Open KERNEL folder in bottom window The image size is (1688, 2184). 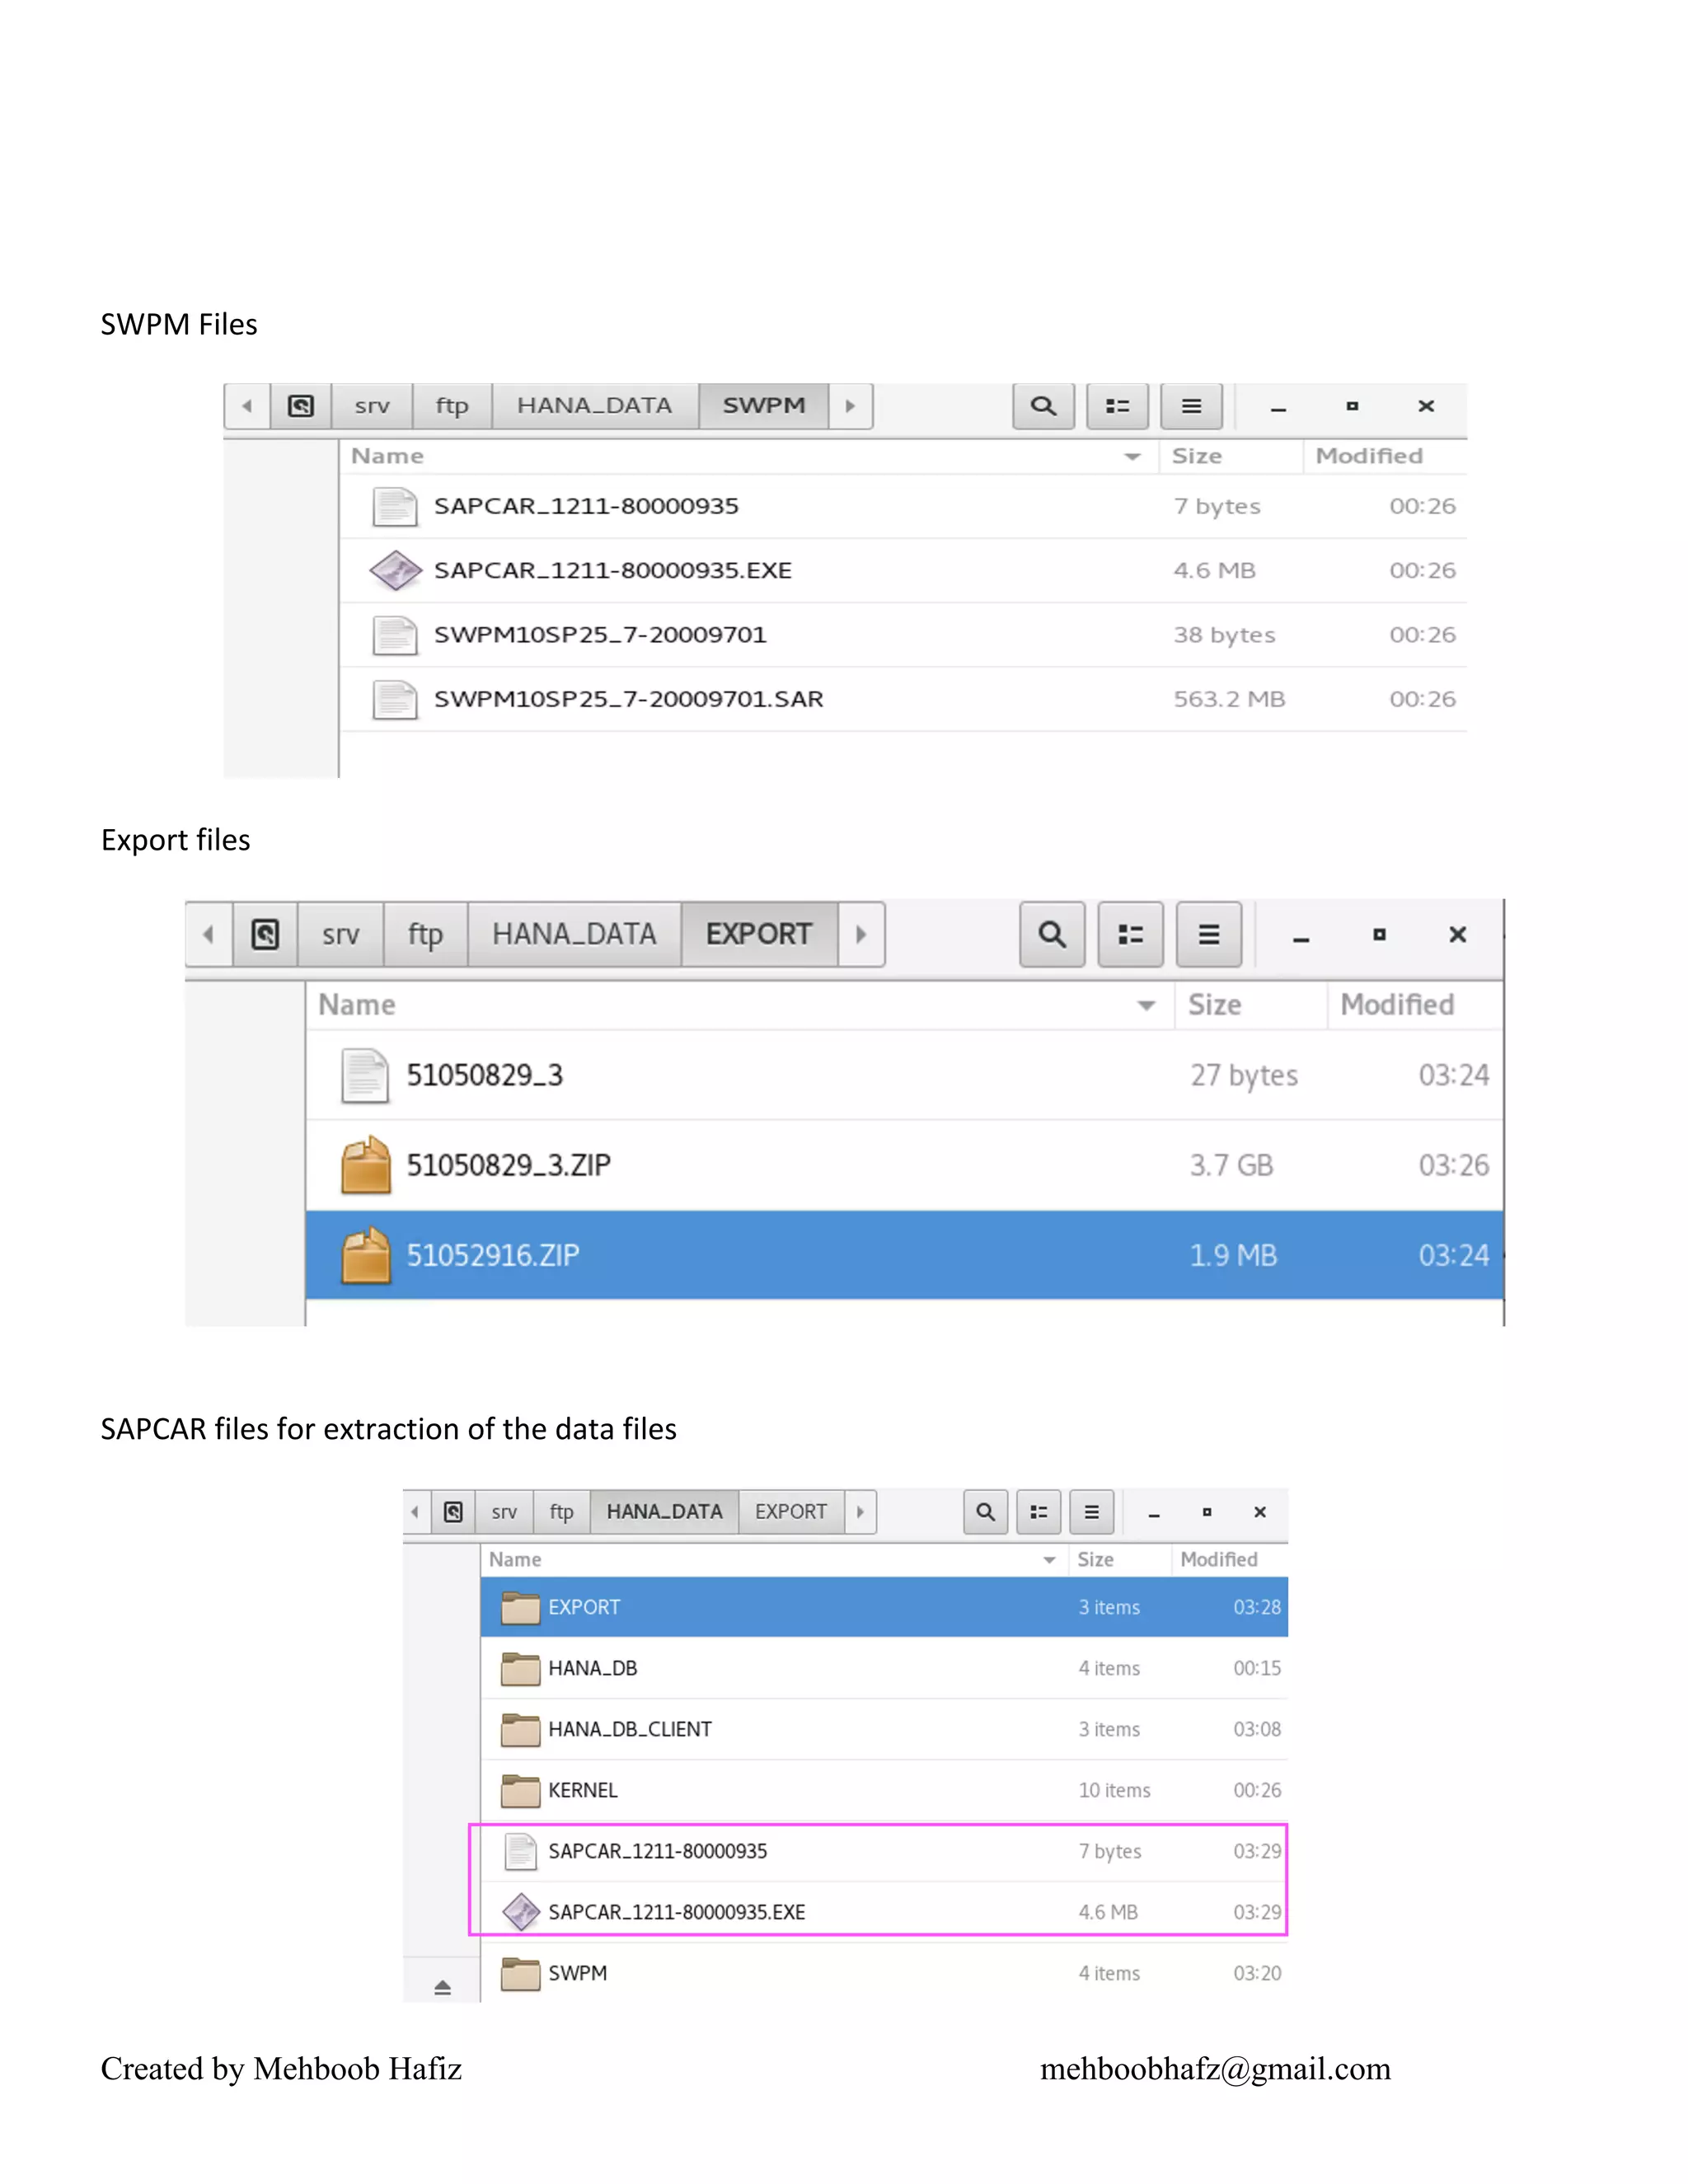pyautogui.click(x=582, y=1790)
